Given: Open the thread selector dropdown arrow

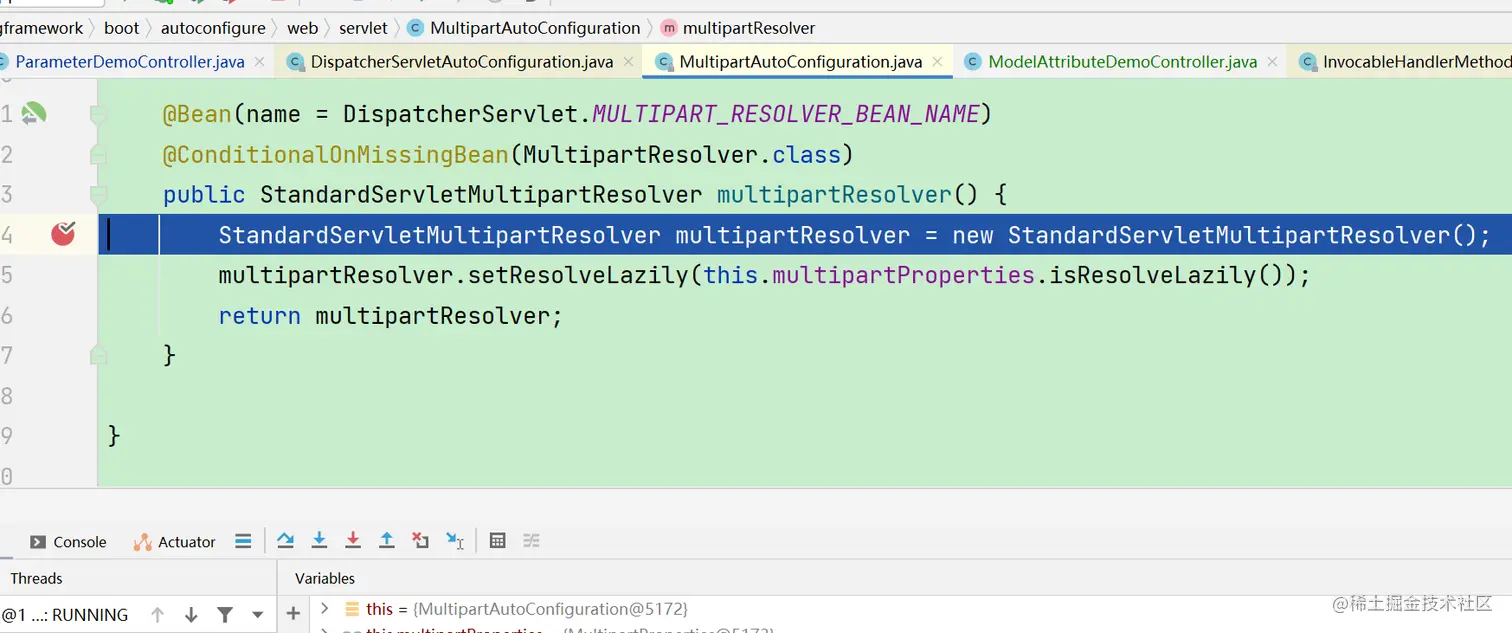Looking at the screenshot, I should click(258, 615).
